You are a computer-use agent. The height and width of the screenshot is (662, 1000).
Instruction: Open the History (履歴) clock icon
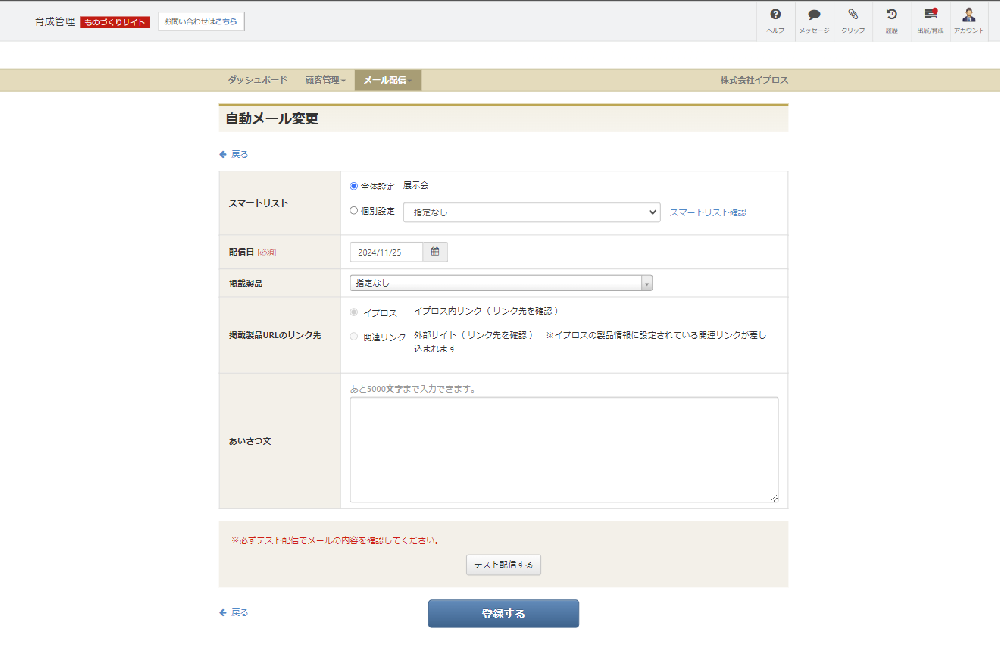(x=891, y=20)
